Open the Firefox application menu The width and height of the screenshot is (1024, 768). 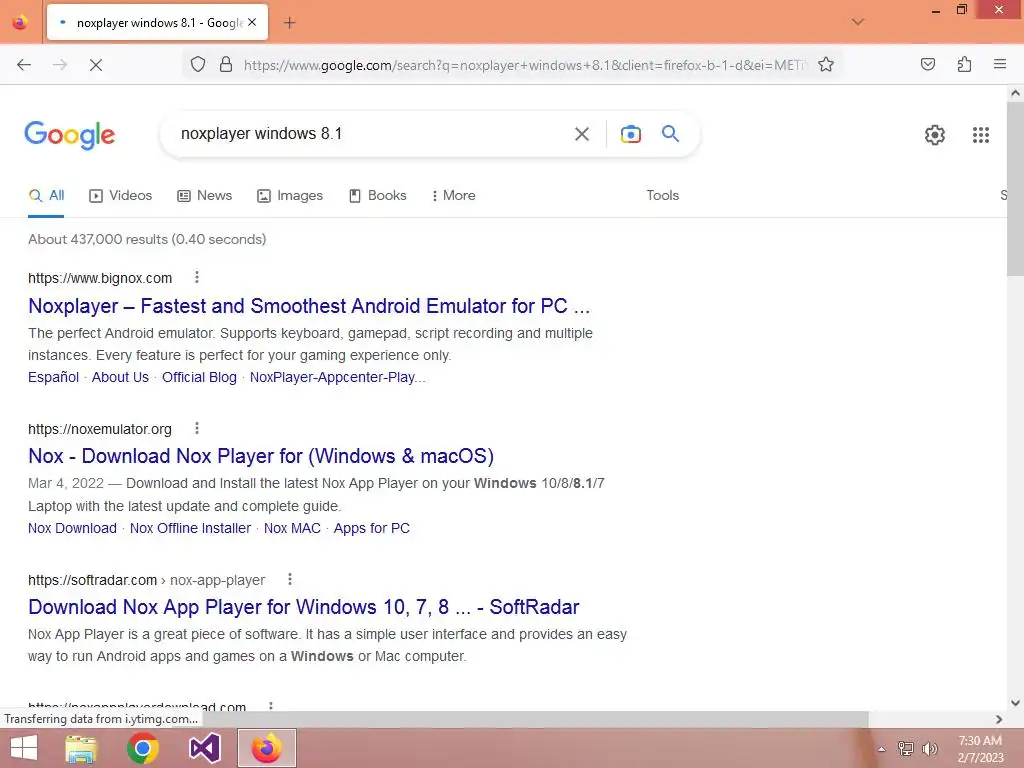1000,64
